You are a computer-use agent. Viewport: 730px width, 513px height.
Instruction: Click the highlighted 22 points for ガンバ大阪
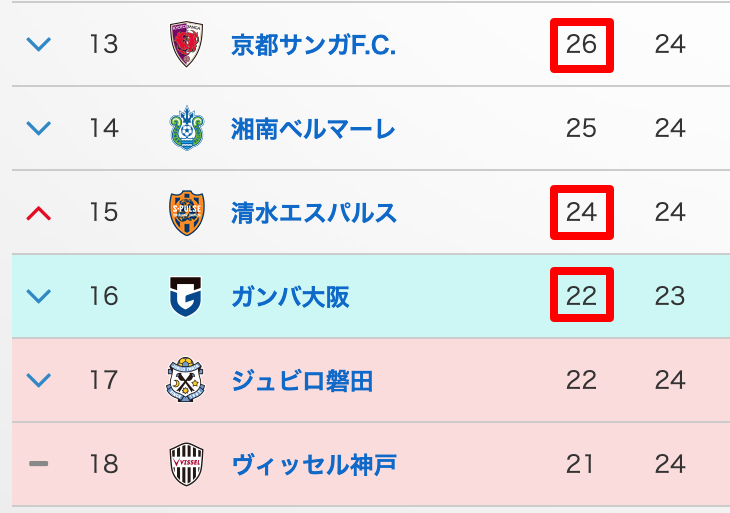pos(581,296)
